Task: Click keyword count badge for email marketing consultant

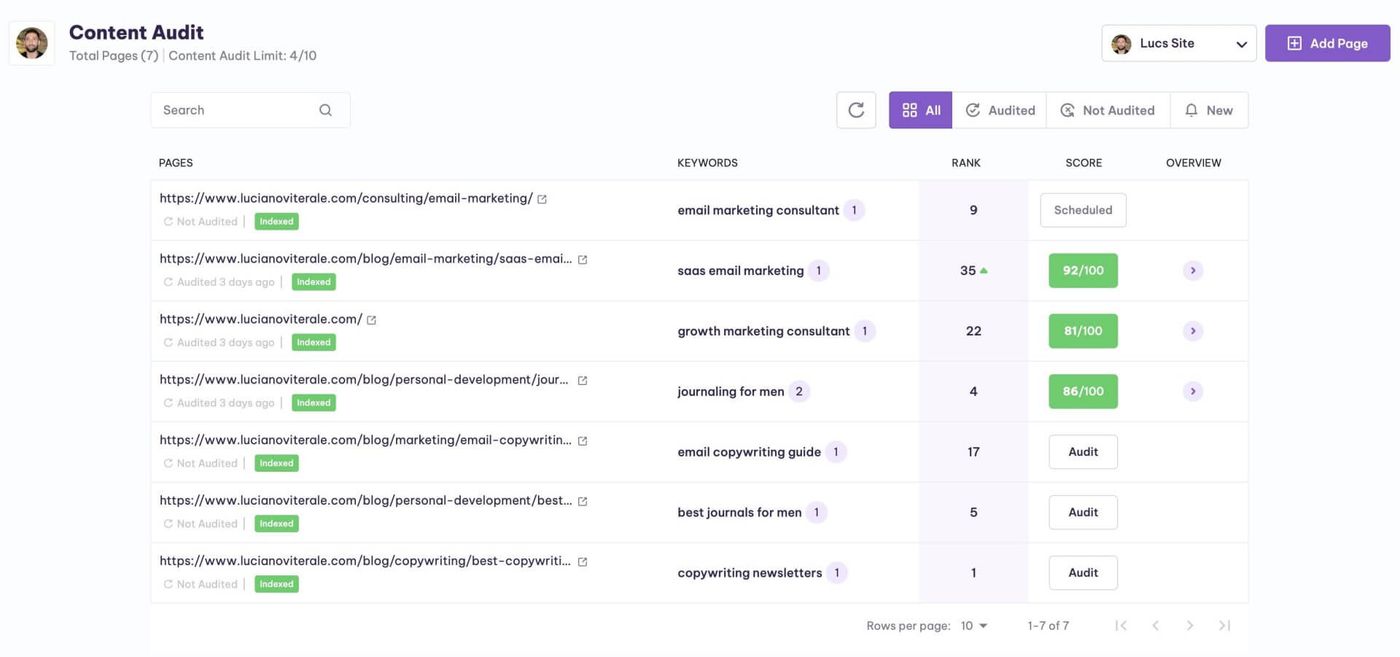Action: click(x=854, y=210)
